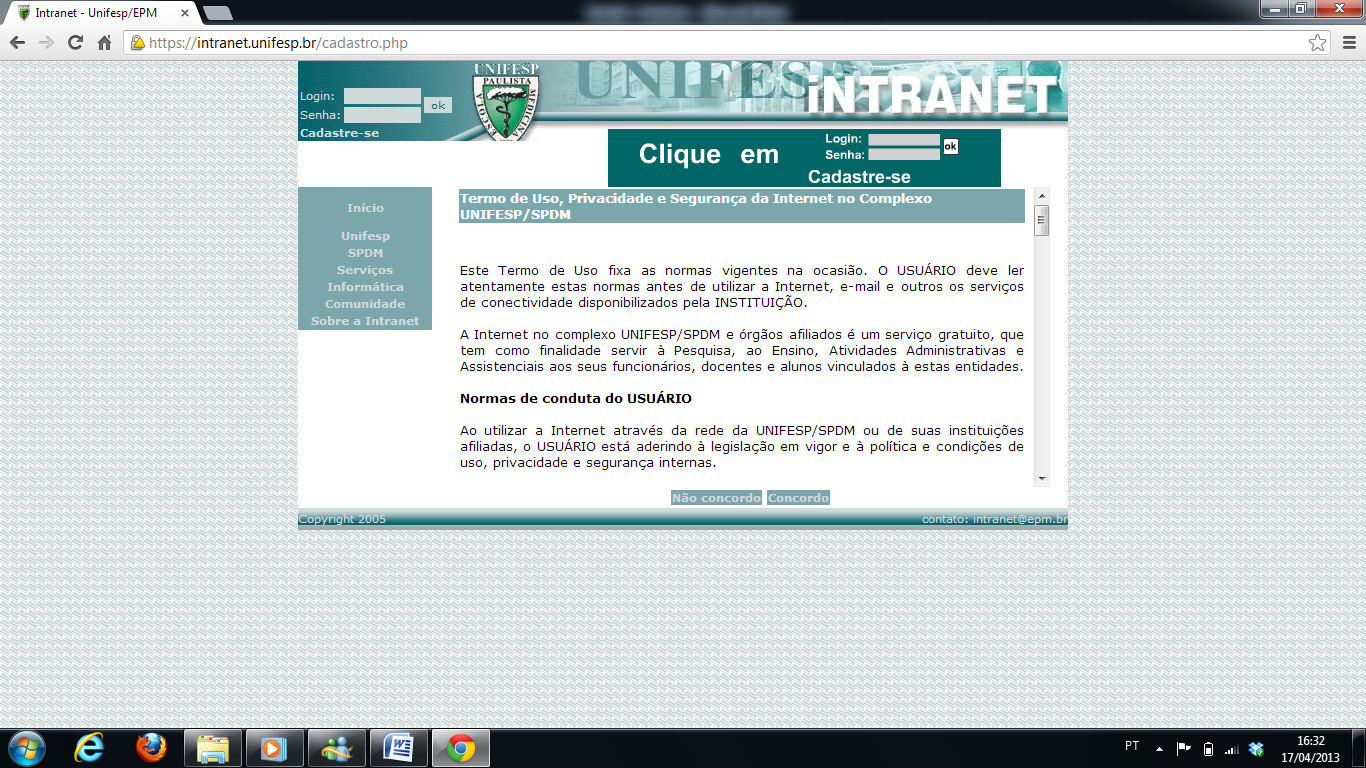
Task: Click the terms scrollbar thumb
Action: pos(1042,220)
